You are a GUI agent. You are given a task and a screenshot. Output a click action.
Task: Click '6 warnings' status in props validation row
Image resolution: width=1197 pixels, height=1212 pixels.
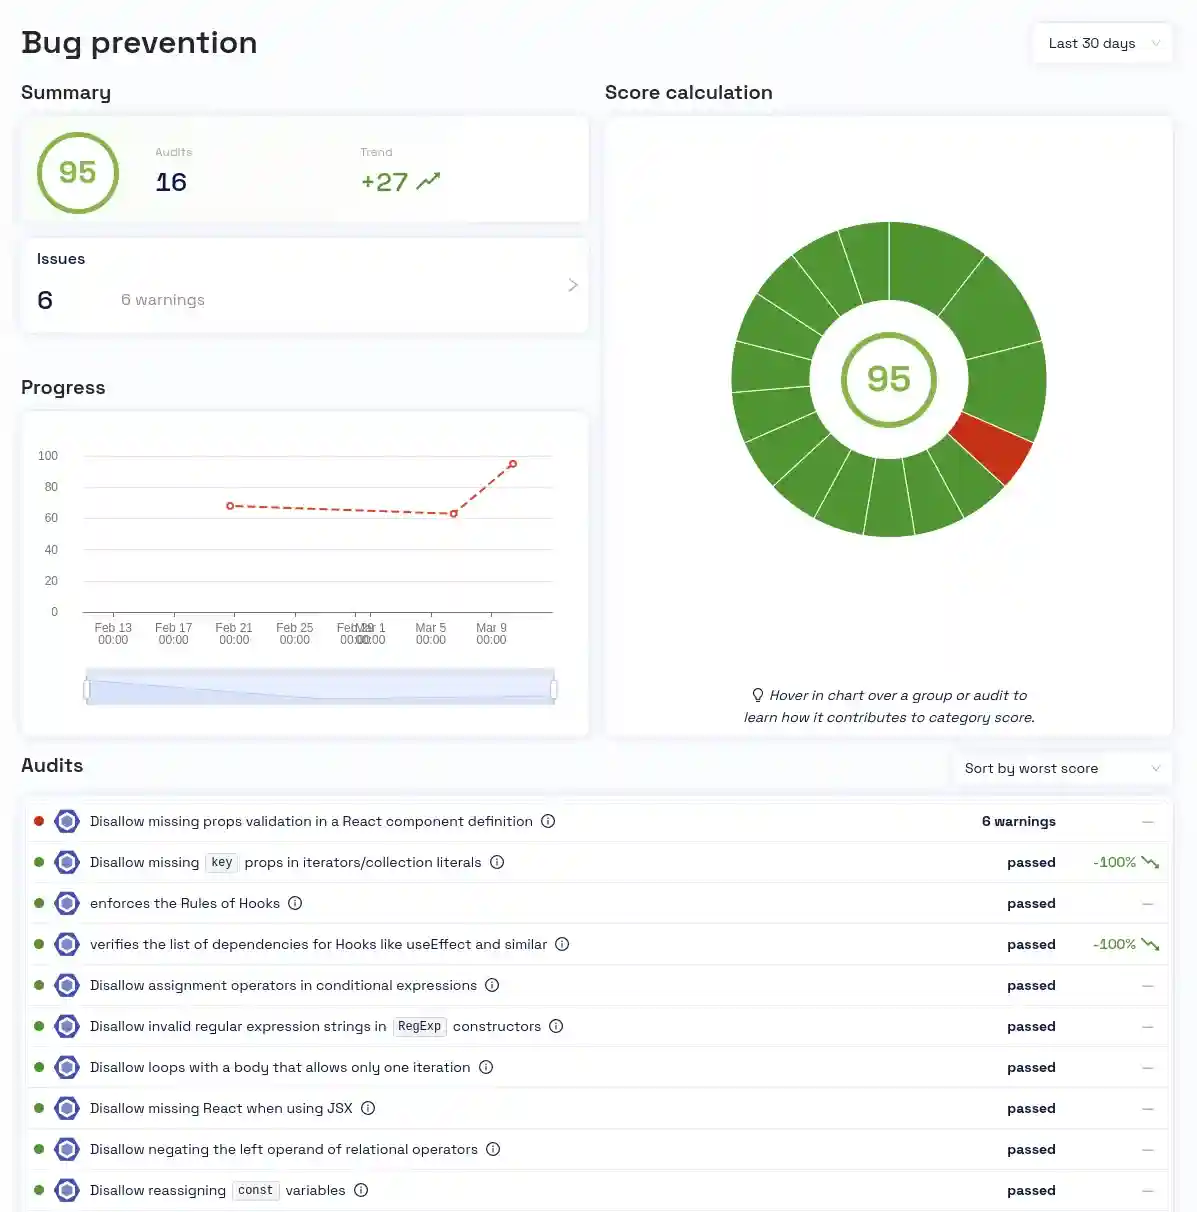[1018, 821]
